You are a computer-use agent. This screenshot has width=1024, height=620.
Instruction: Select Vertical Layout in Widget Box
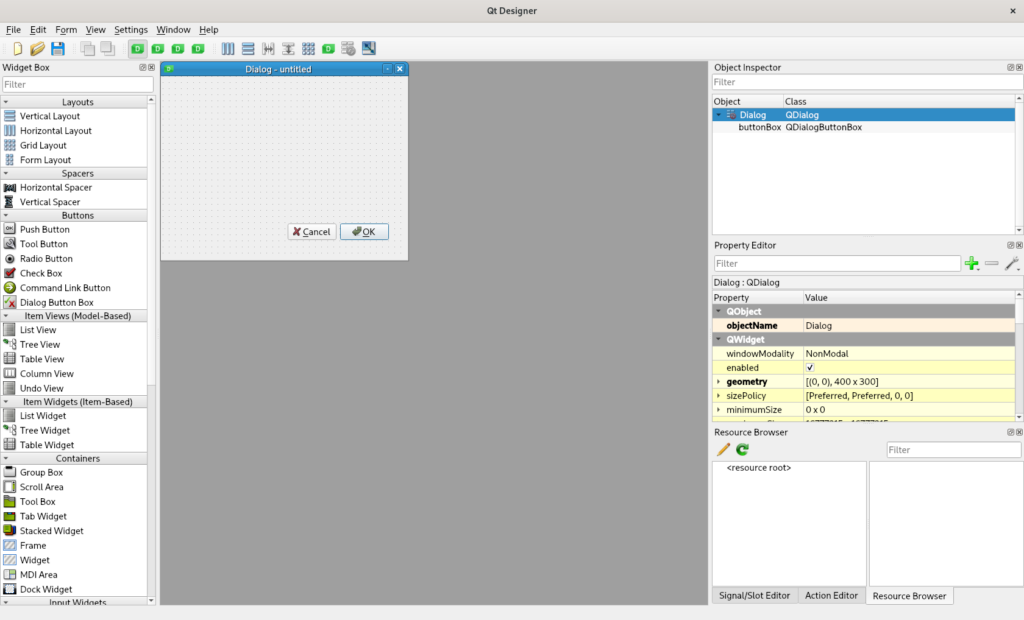[x=50, y=116]
